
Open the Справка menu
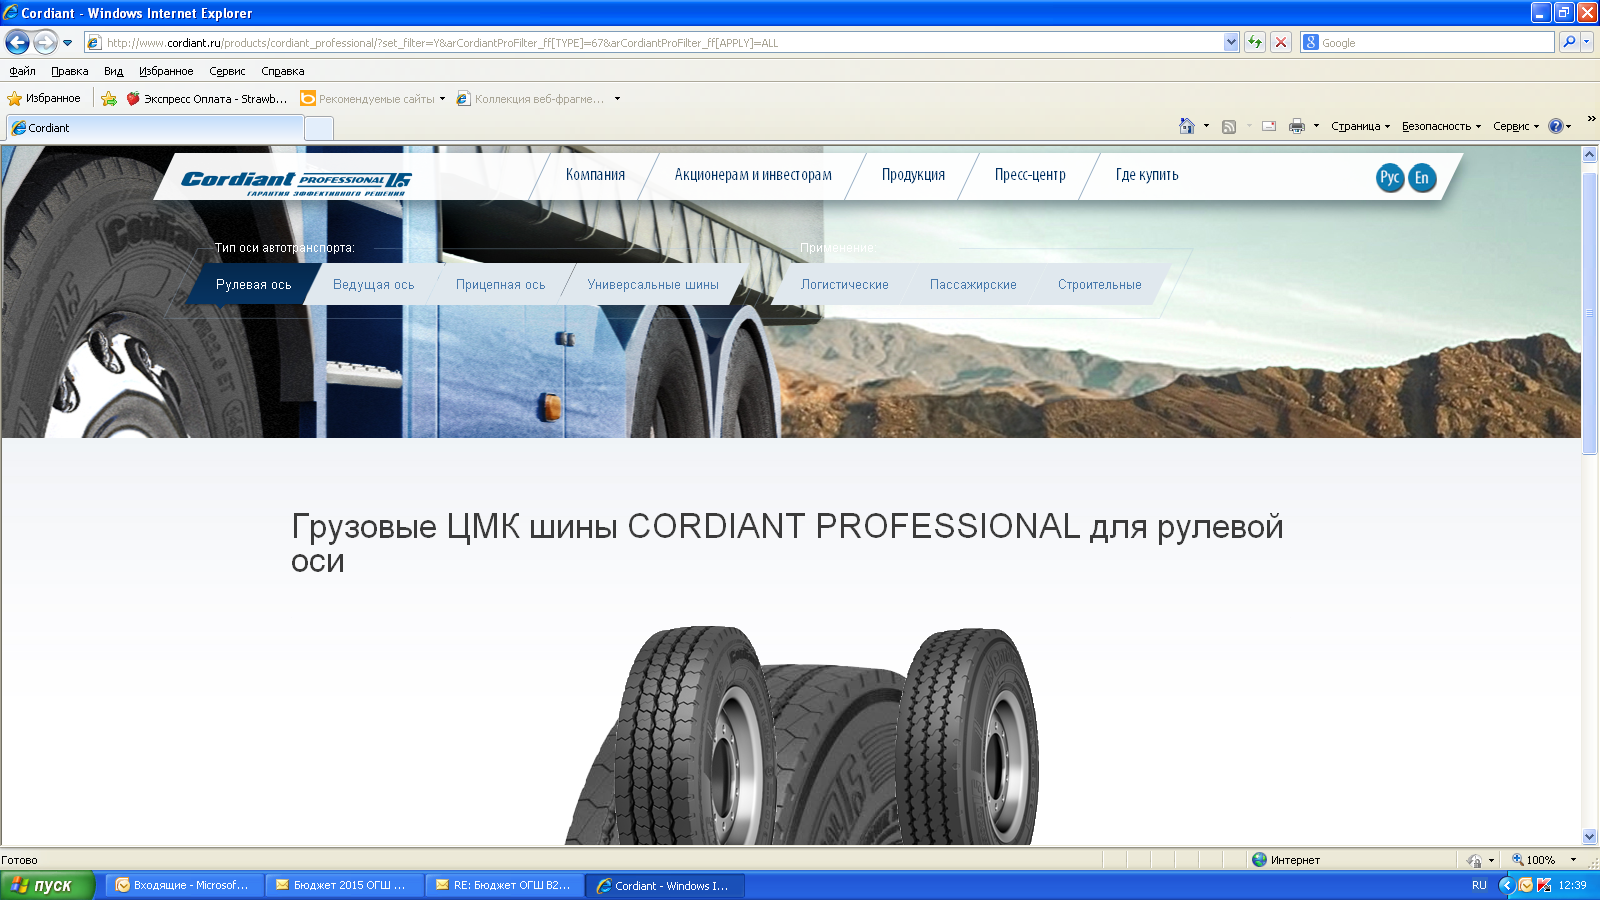point(283,71)
